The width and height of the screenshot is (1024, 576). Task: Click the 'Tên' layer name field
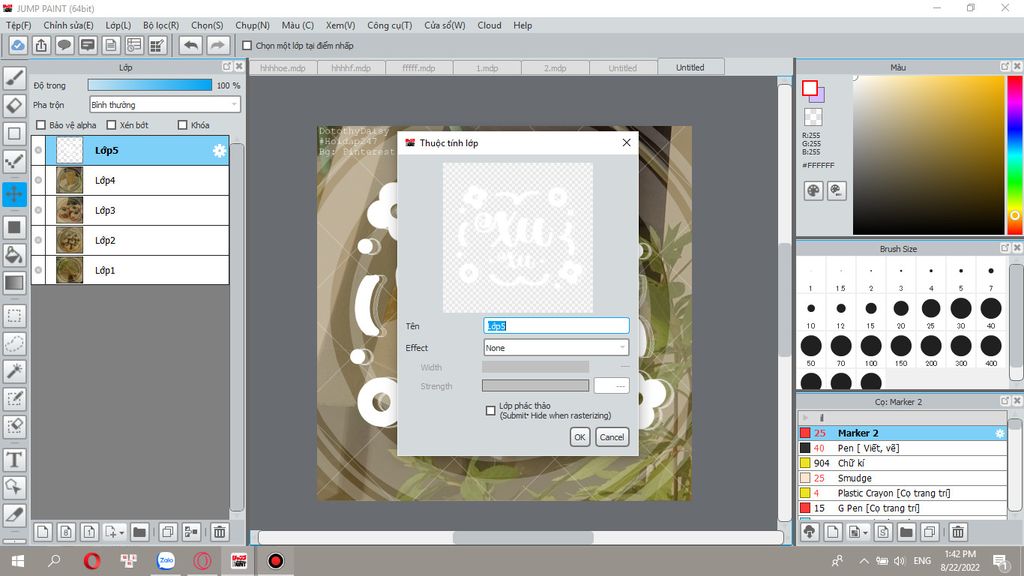[556, 325]
